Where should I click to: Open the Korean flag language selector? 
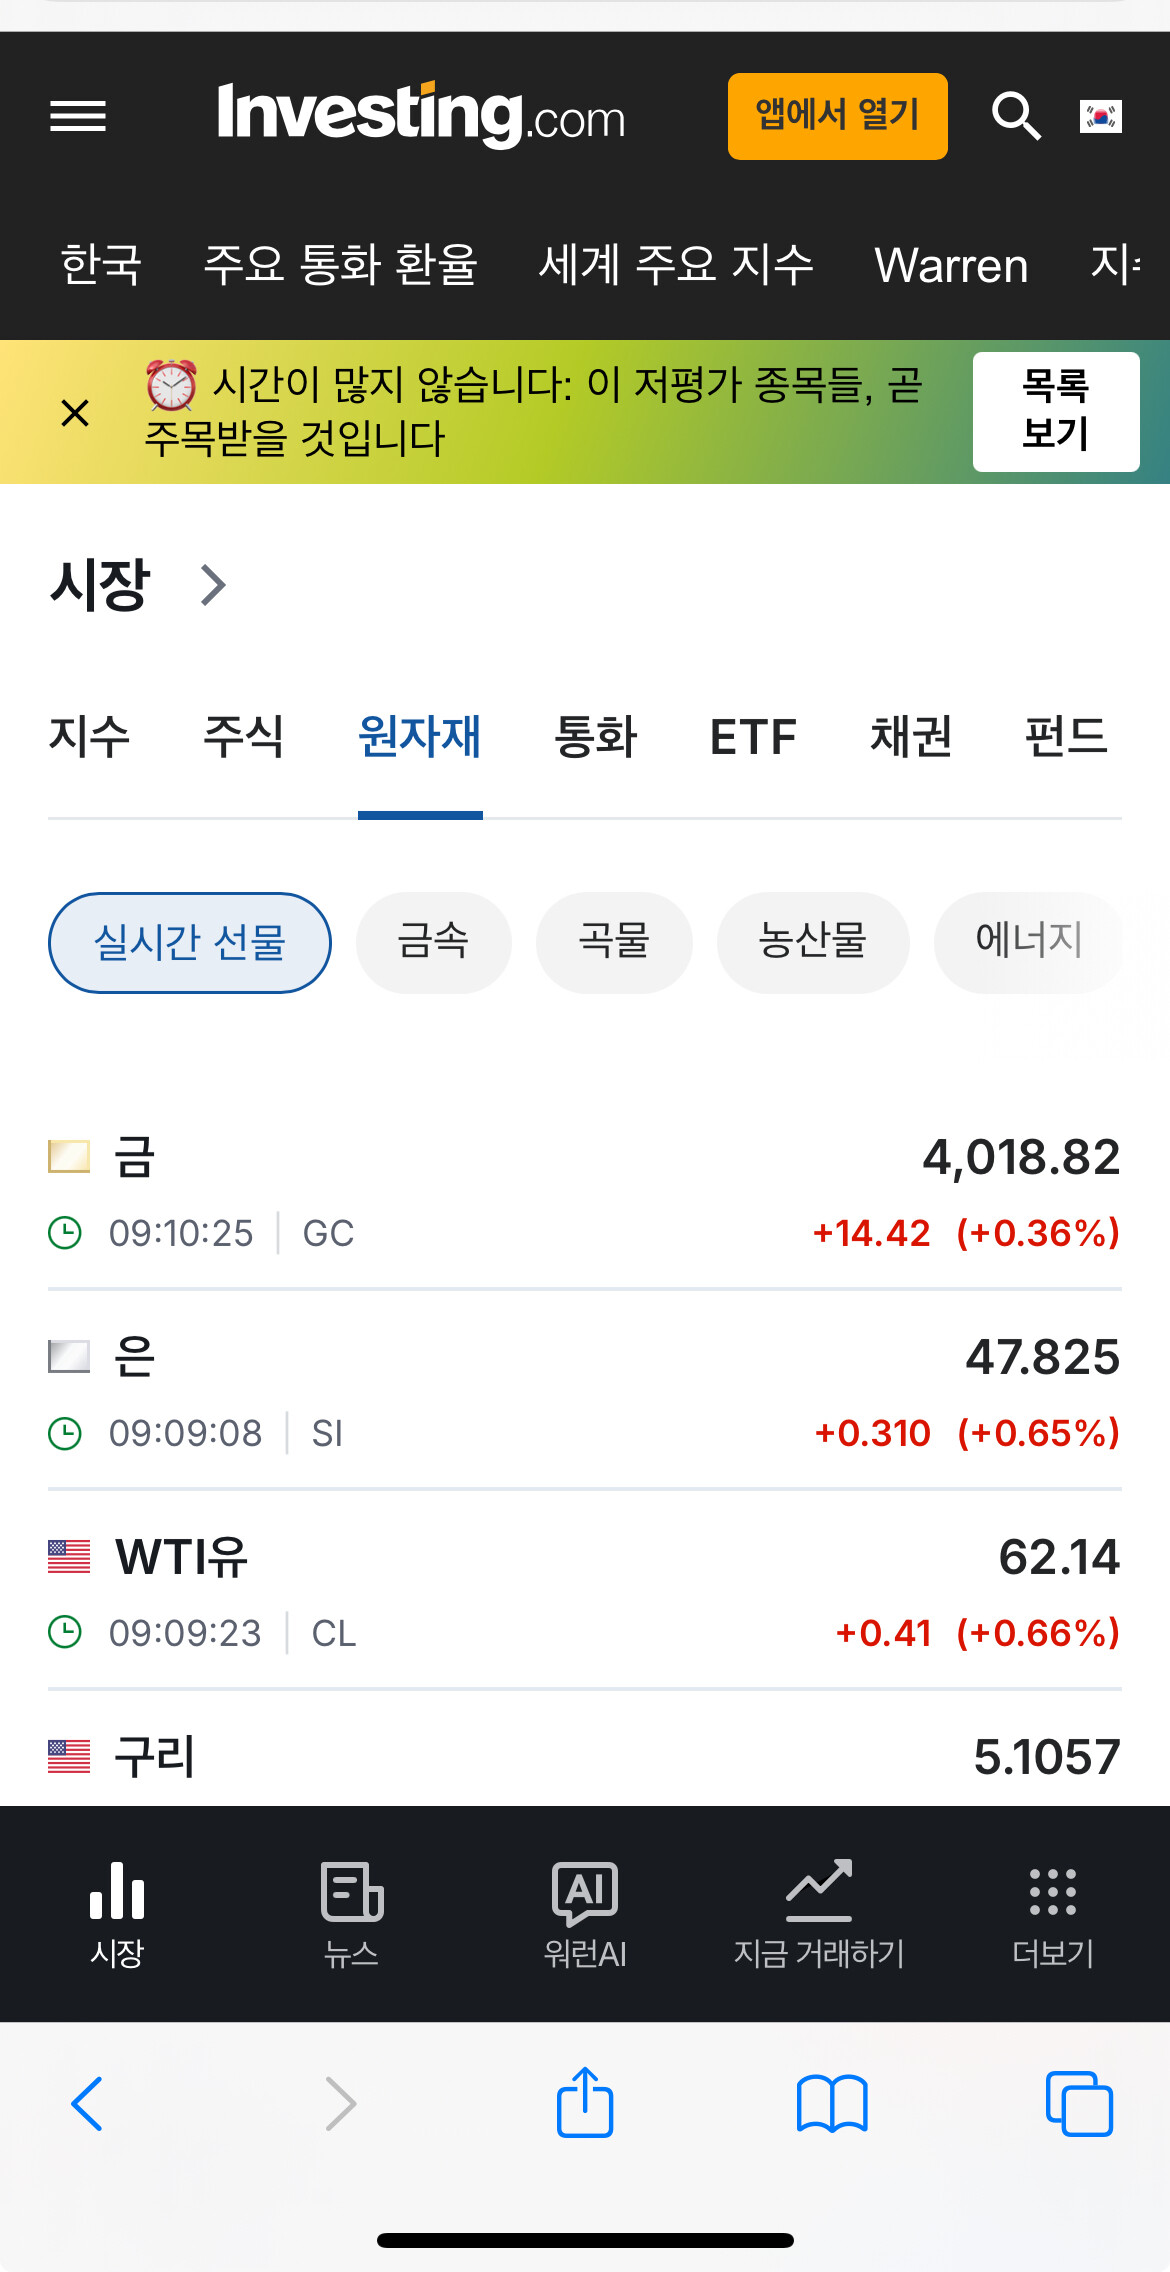pos(1101,116)
